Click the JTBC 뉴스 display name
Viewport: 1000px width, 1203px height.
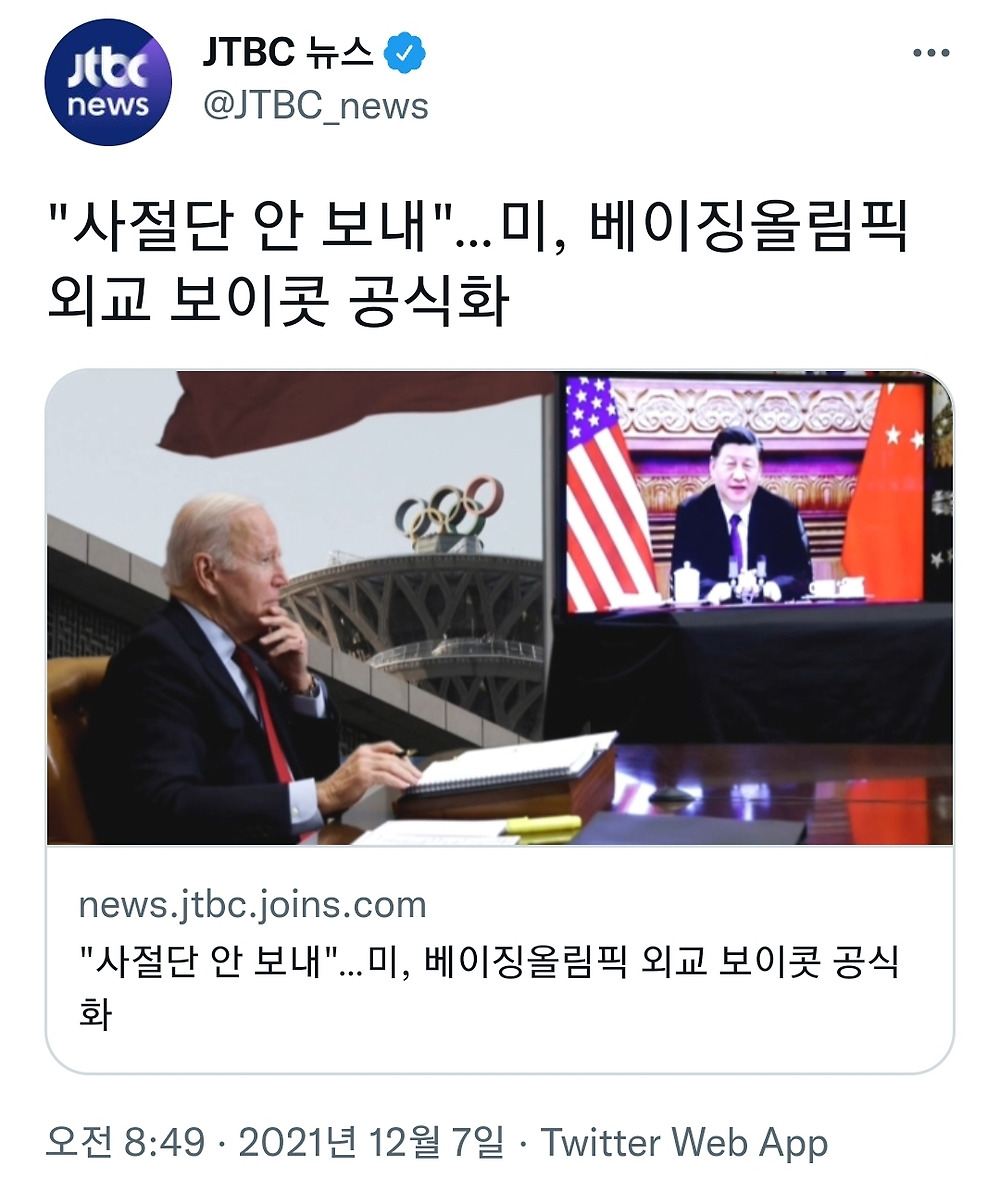(289, 53)
